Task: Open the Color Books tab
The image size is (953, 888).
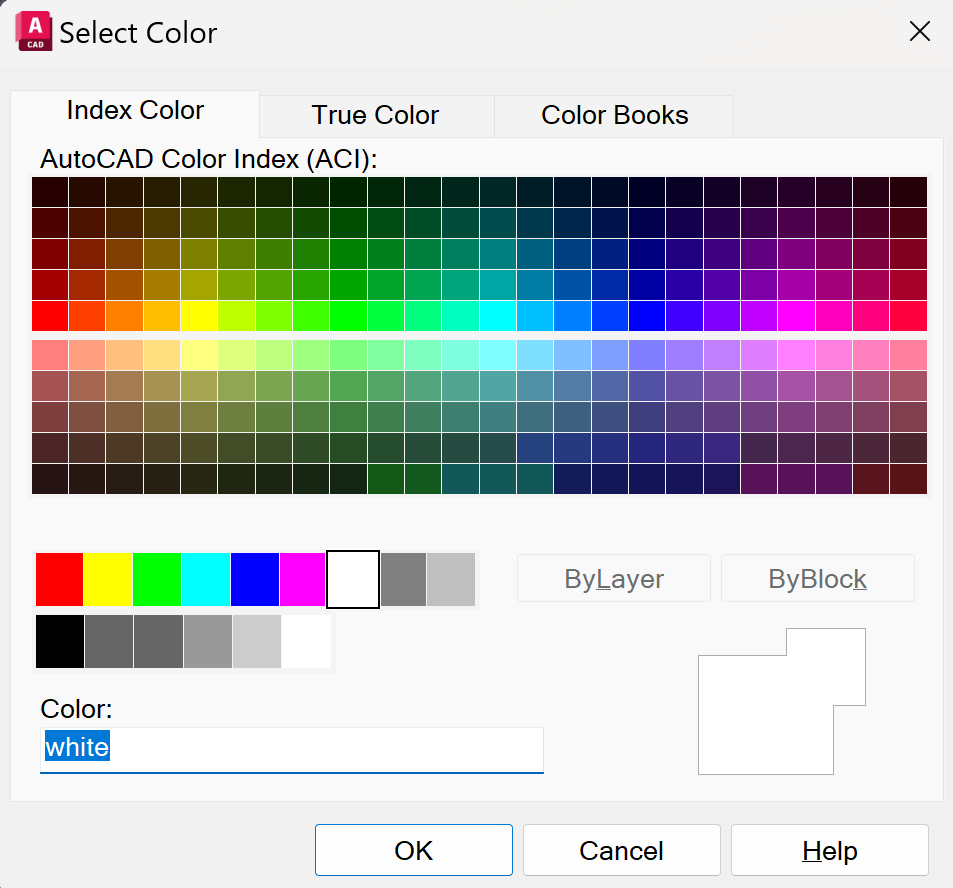Action: click(x=614, y=115)
